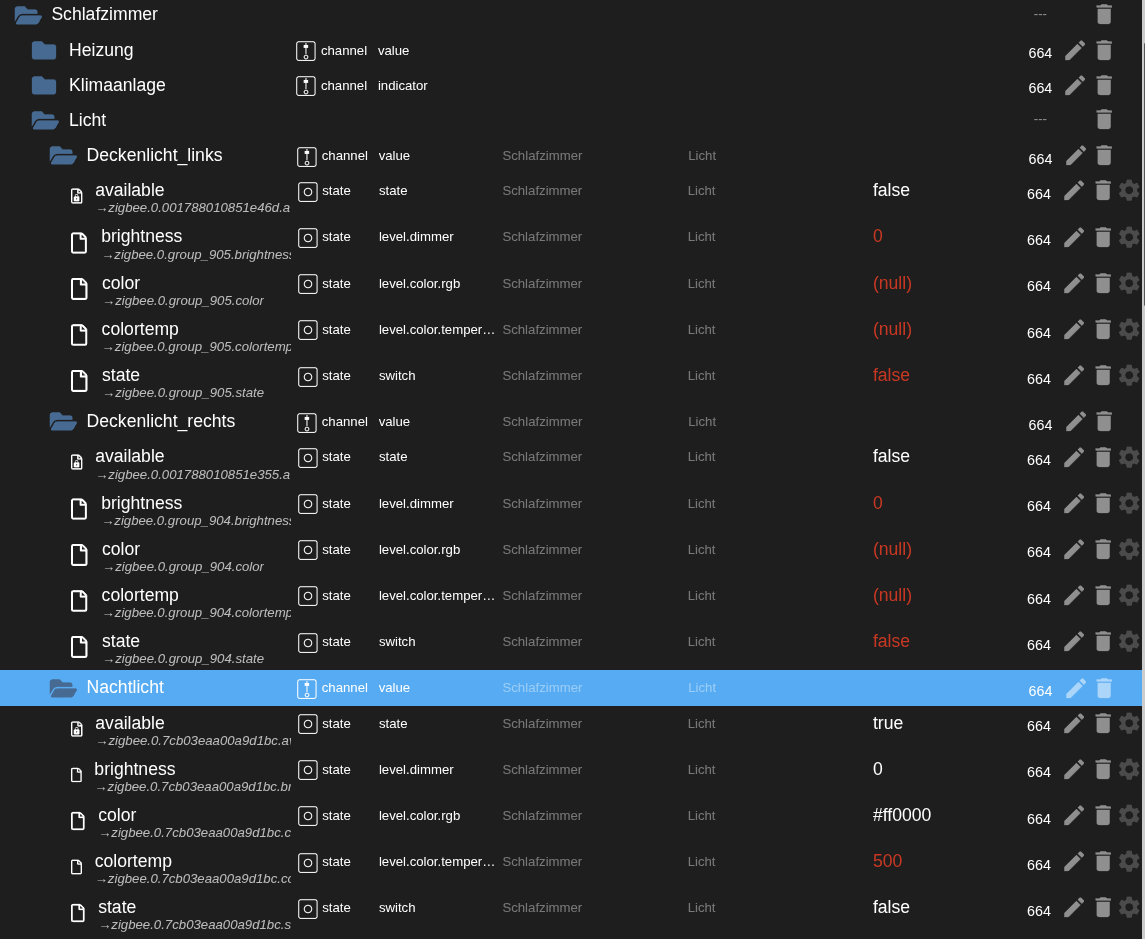The height and width of the screenshot is (939, 1145).
Task: Click false value of Deckenlicht_rechts available
Action: [891, 456]
